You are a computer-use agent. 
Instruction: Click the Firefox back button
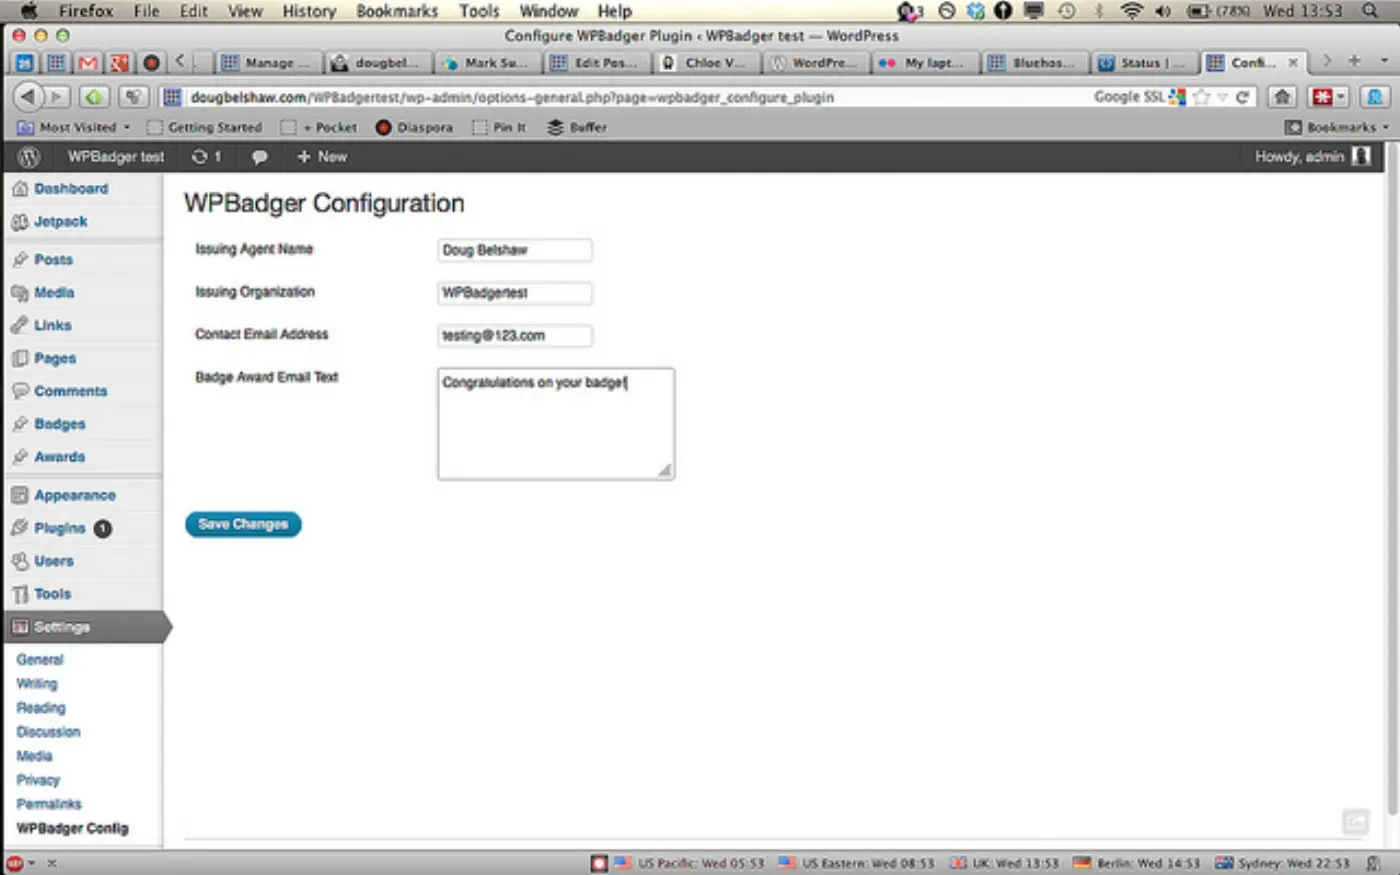(28, 97)
